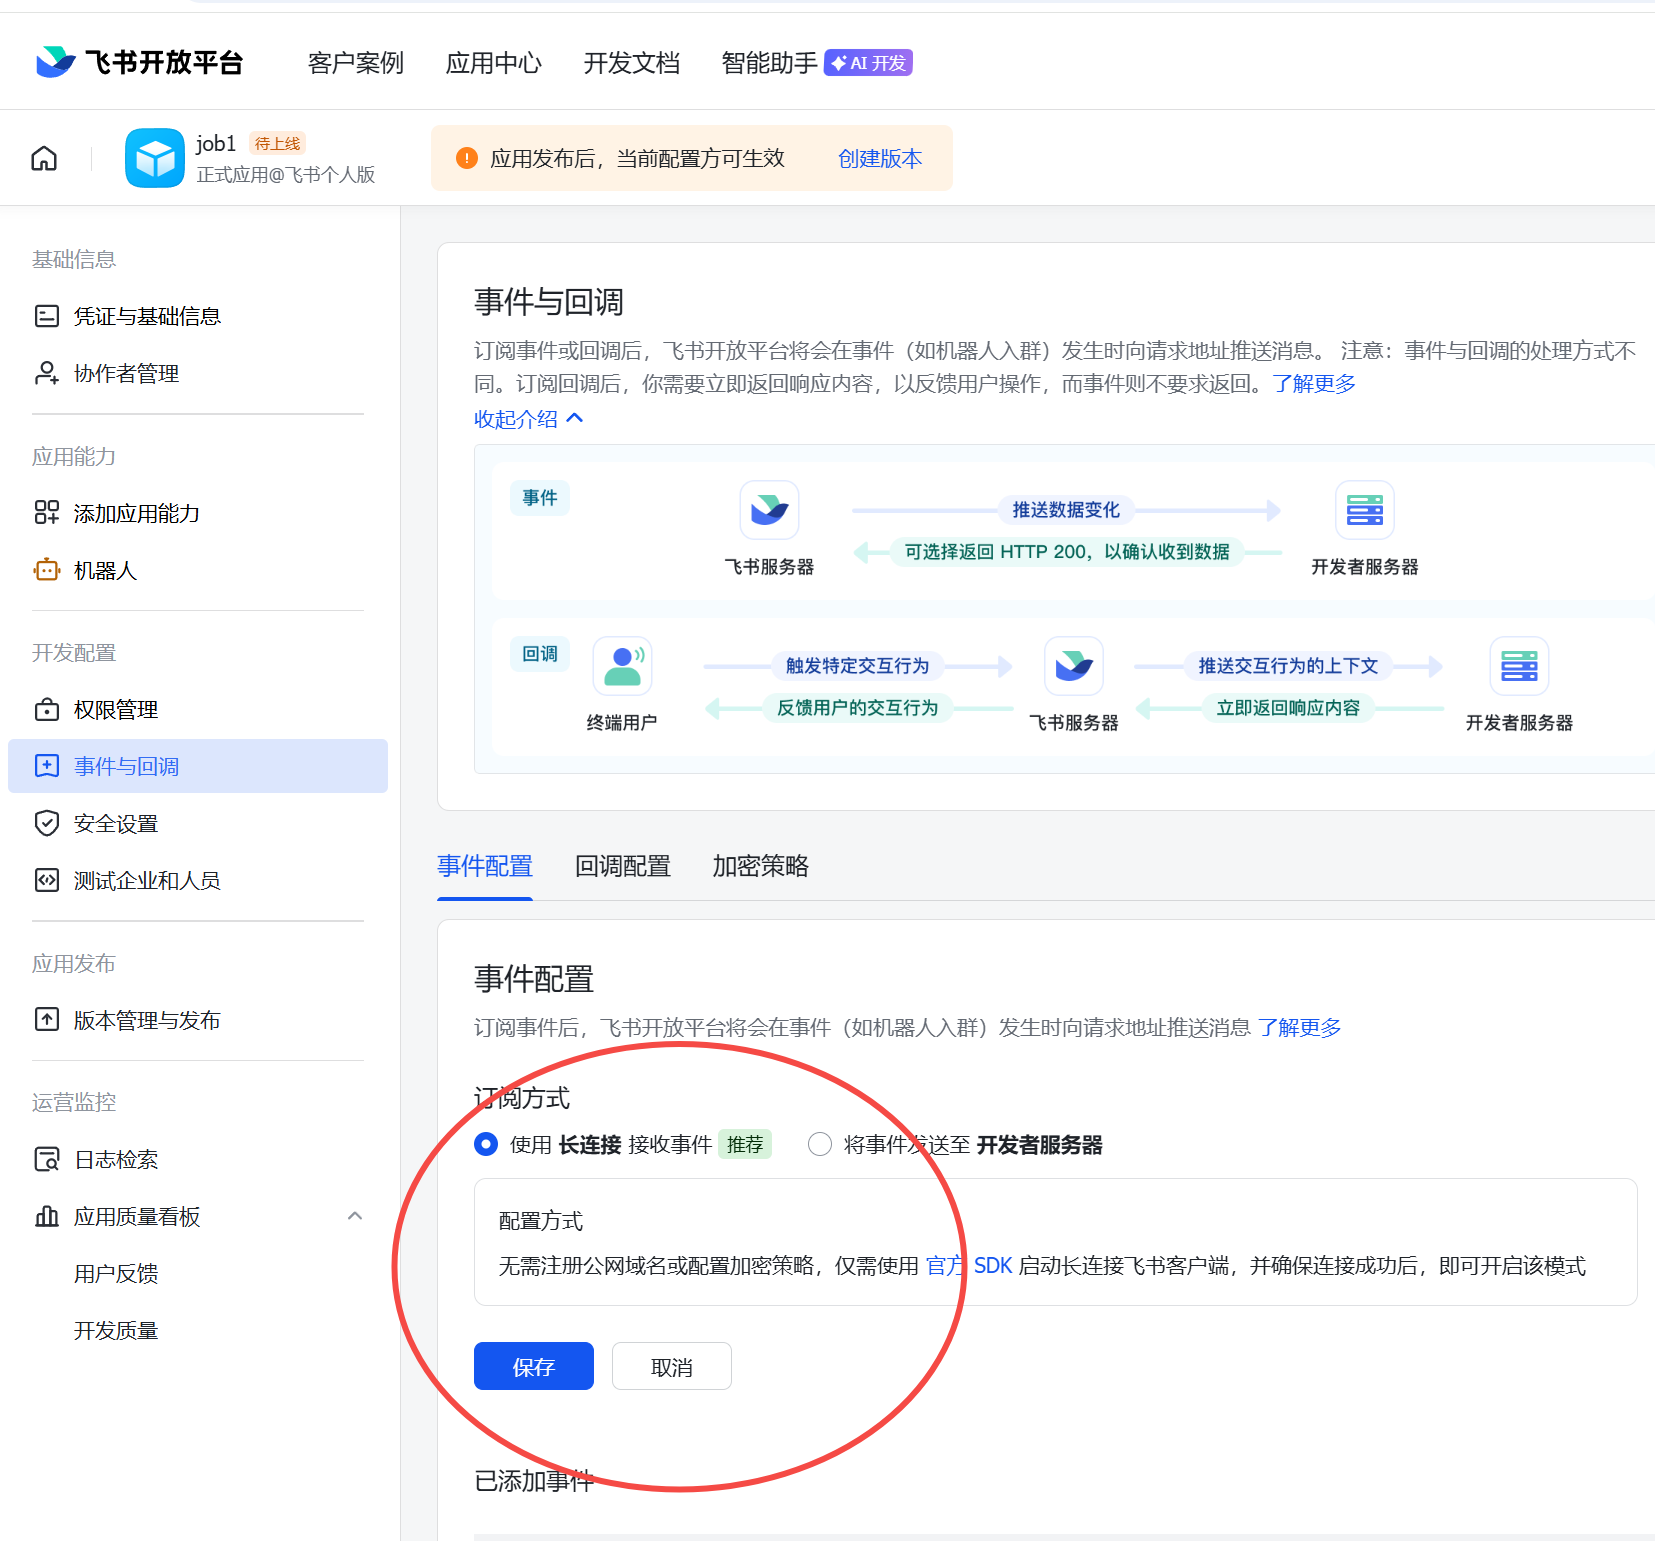Open 智能助手 in top navigation

(769, 63)
